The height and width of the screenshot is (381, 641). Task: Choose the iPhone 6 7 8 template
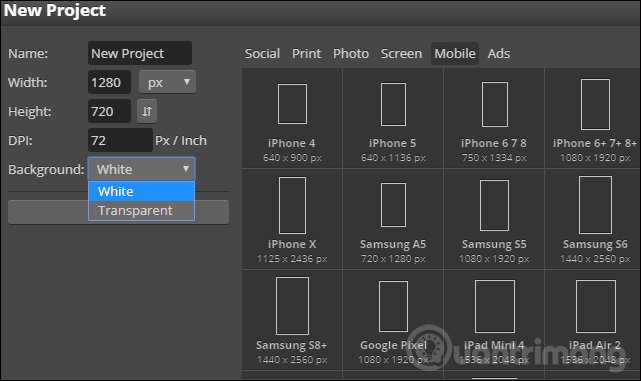[x=494, y=118]
